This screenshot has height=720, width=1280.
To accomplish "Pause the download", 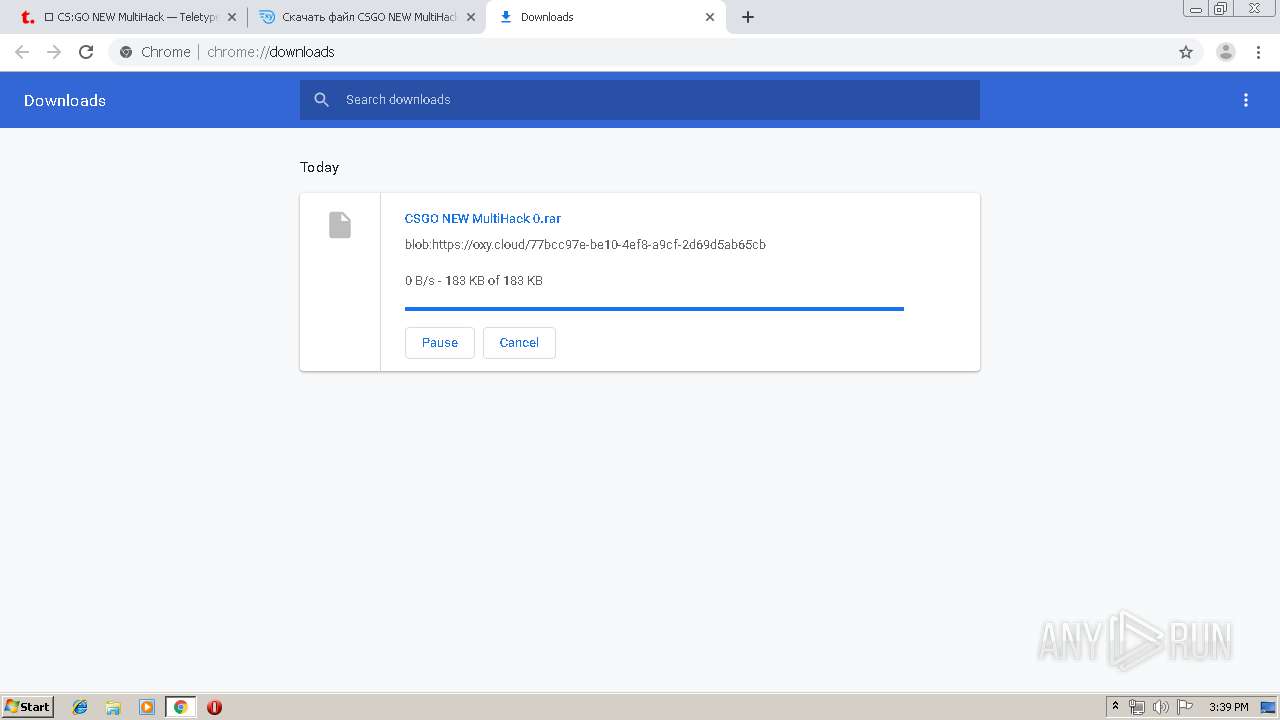I will 440,342.
